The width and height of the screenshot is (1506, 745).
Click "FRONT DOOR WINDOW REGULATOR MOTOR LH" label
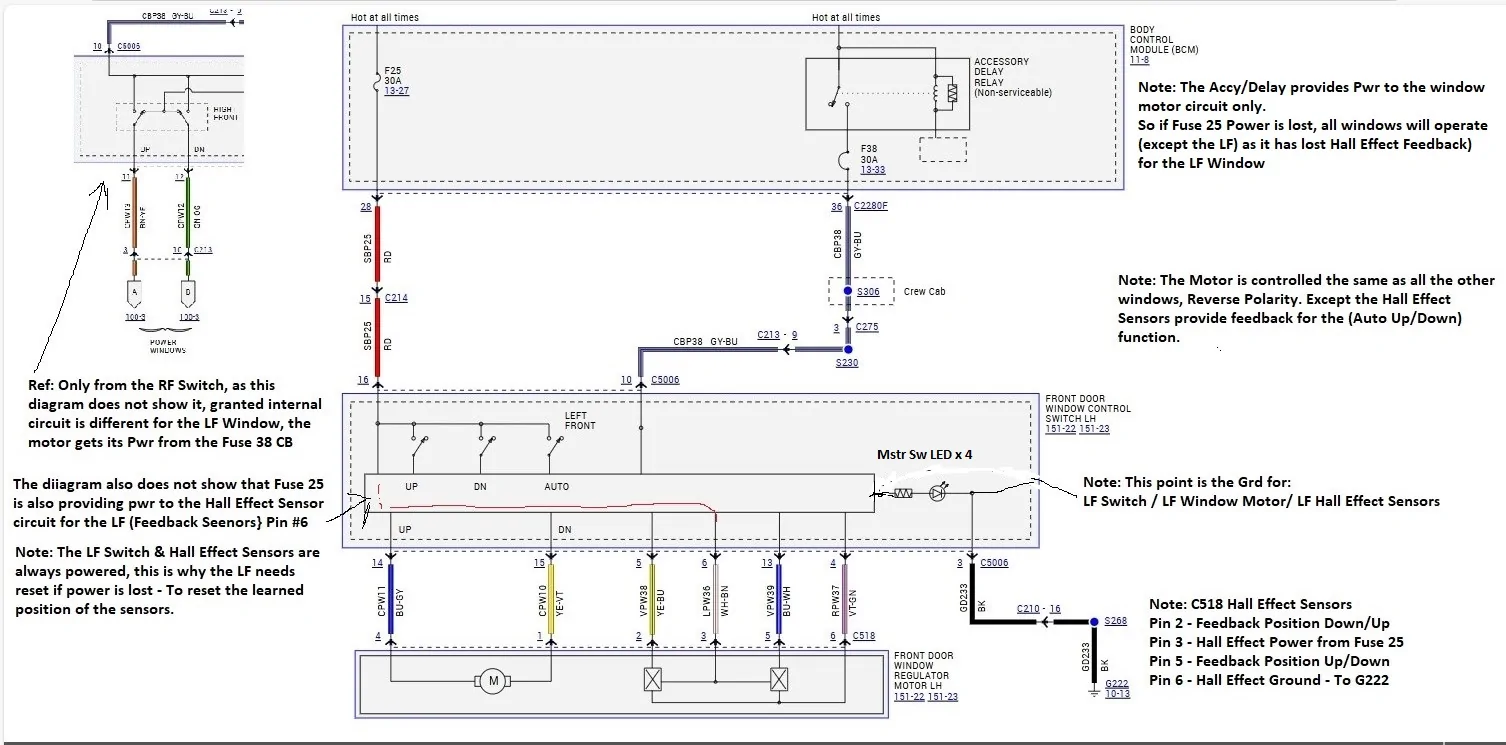click(x=923, y=671)
